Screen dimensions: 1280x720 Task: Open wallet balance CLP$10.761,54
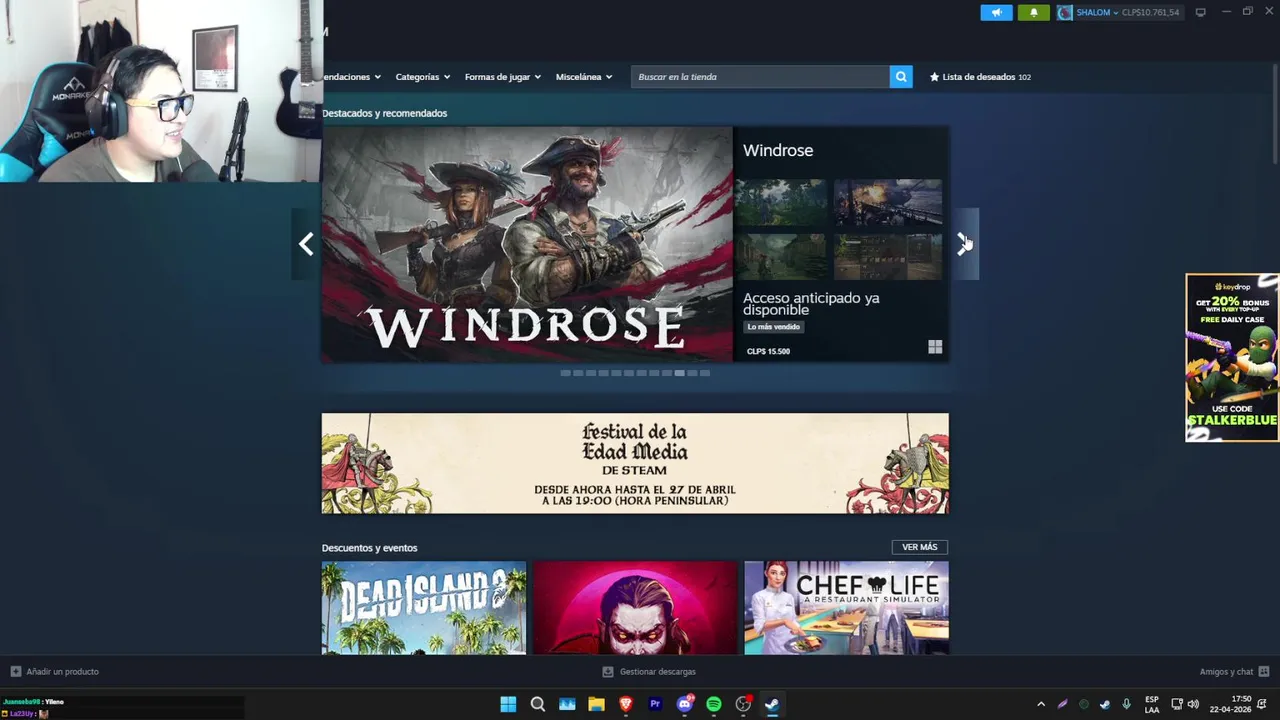[x=1150, y=12]
